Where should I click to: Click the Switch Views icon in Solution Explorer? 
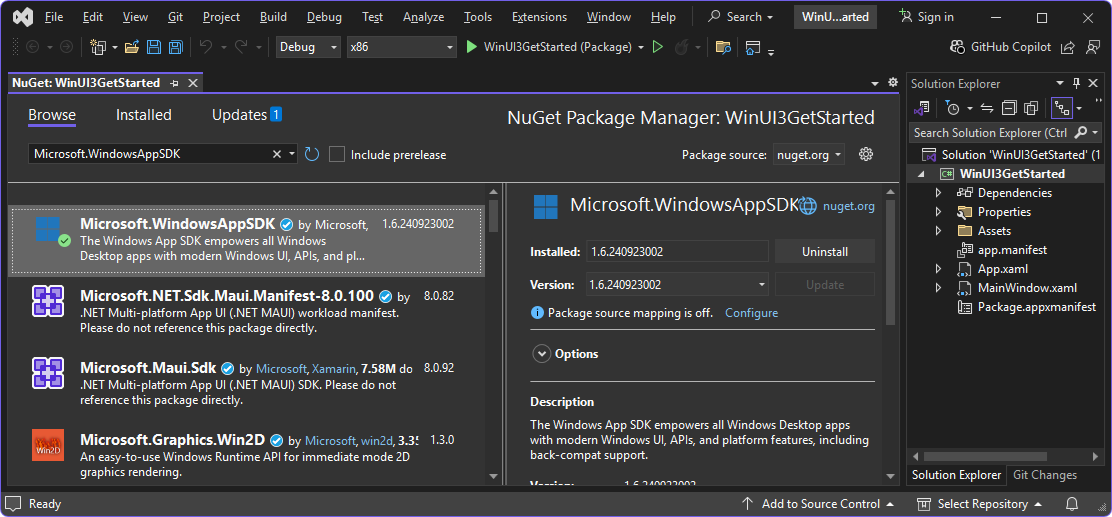click(x=921, y=109)
